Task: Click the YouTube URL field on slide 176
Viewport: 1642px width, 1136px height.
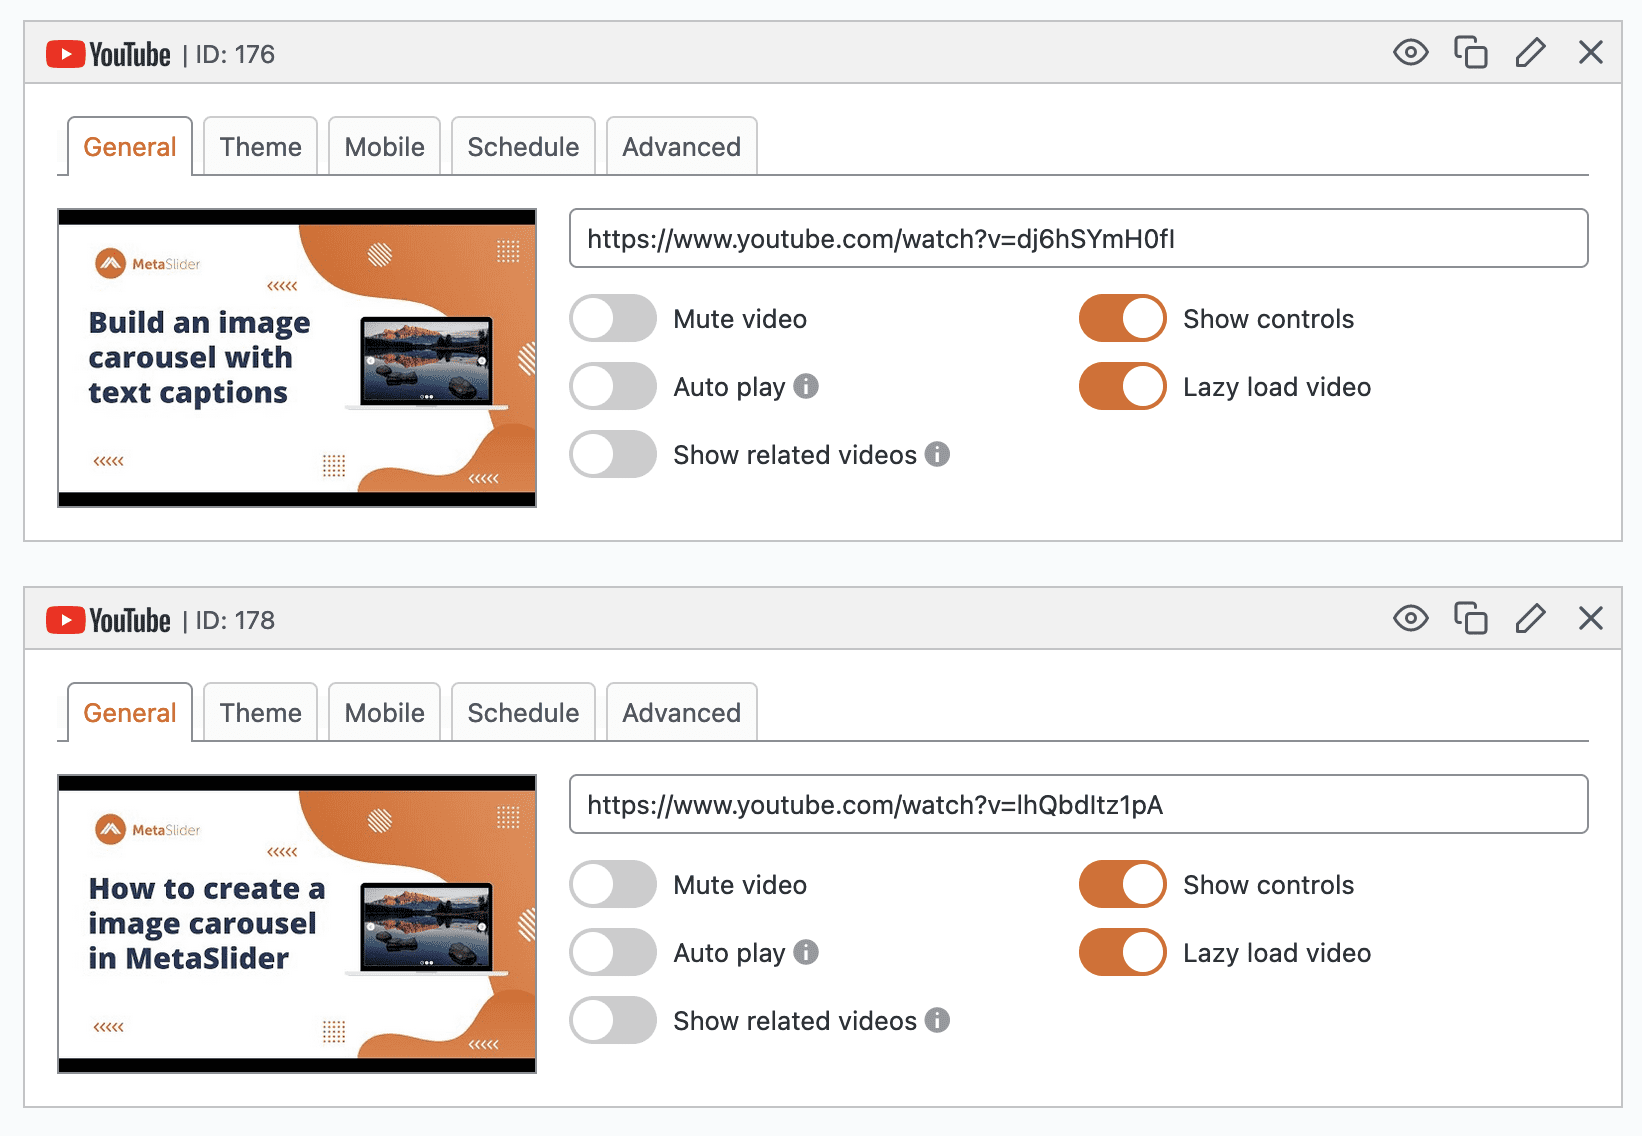Action: 1078,239
